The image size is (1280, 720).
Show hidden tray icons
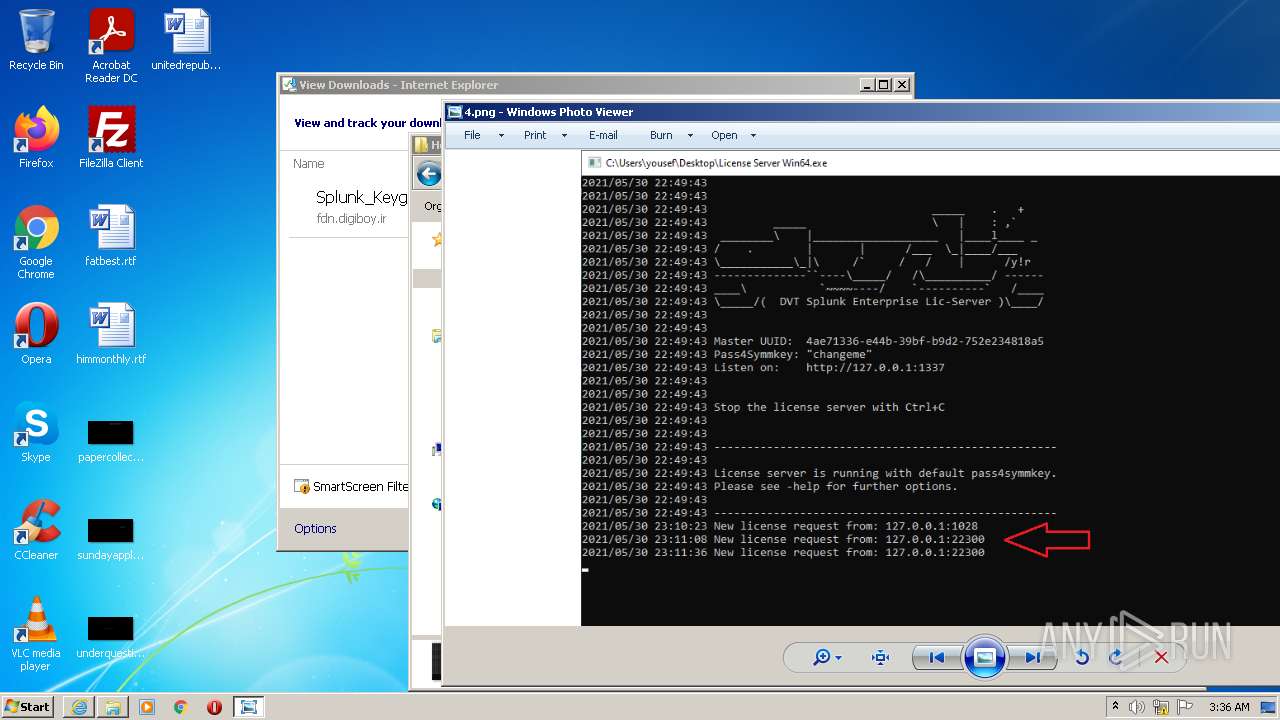[1116, 707]
